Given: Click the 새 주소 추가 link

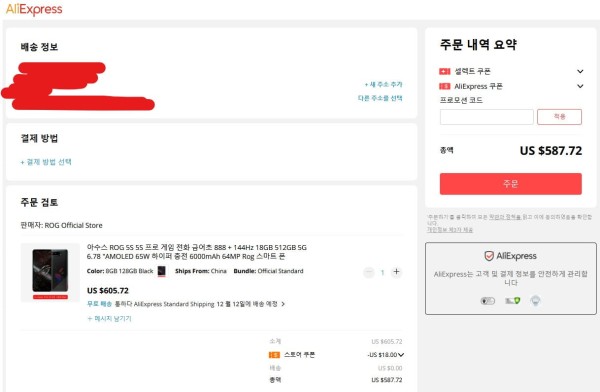Looking at the screenshot, I should (x=383, y=84).
